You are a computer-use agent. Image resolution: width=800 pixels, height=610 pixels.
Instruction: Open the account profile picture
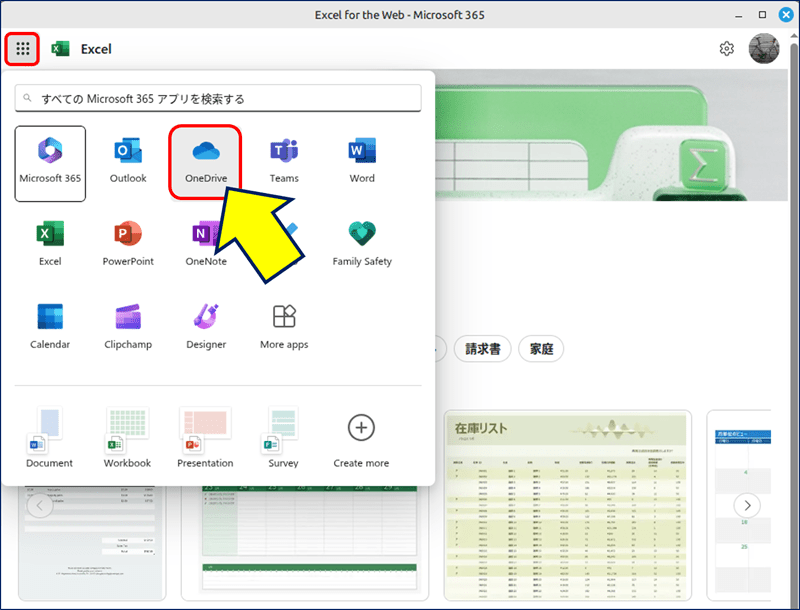pos(764,48)
